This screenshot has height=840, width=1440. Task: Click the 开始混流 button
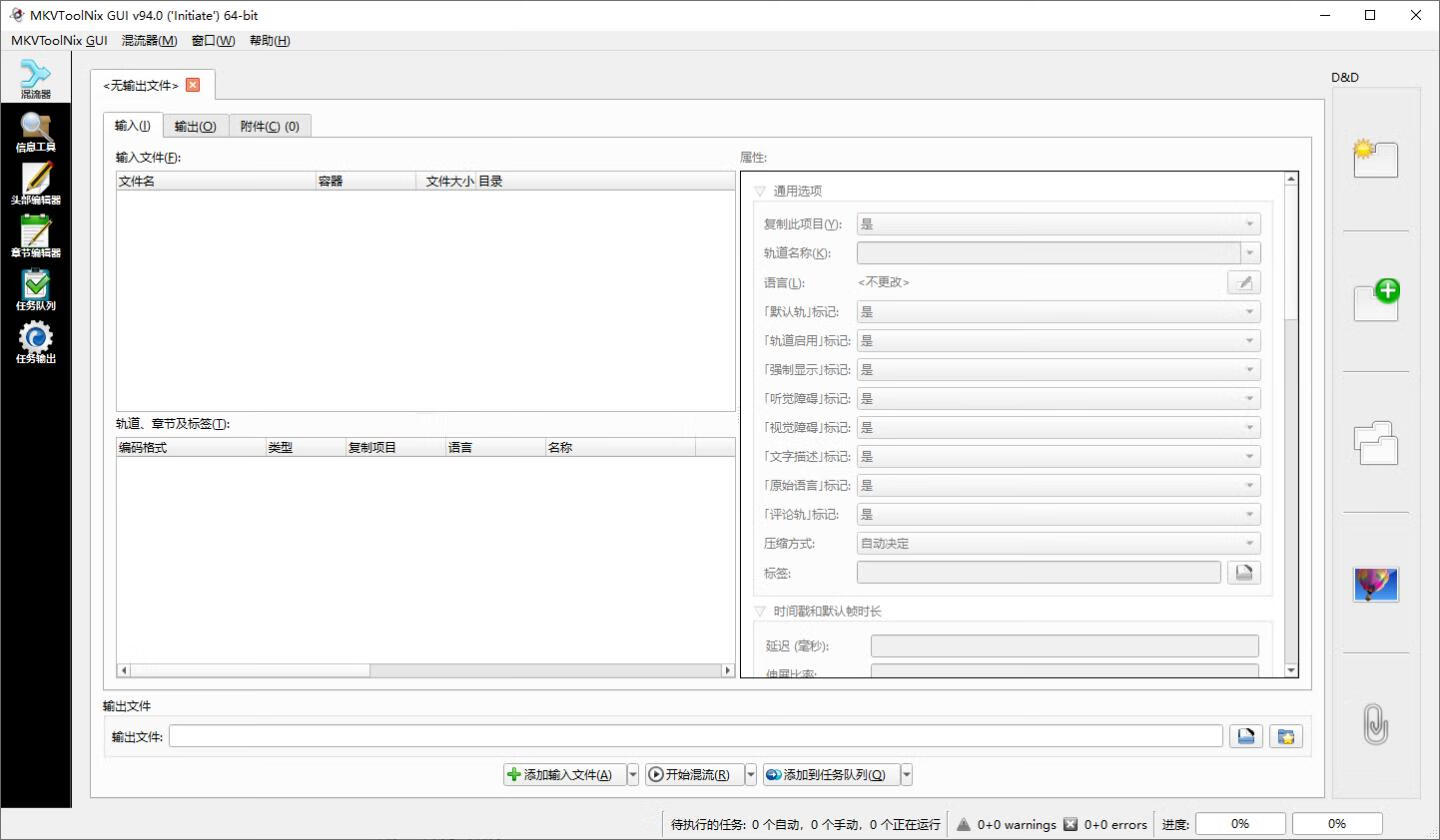[x=694, y=773]
